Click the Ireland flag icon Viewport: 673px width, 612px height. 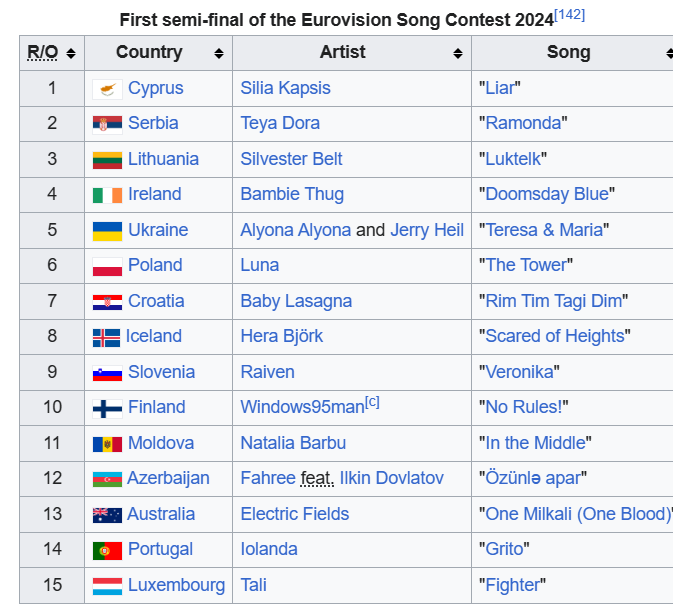pyautogui.click(x=107, y=195)
